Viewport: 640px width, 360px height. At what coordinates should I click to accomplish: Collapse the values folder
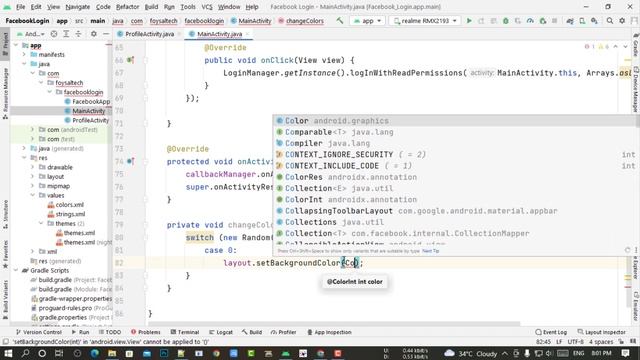tap(32, 195)
